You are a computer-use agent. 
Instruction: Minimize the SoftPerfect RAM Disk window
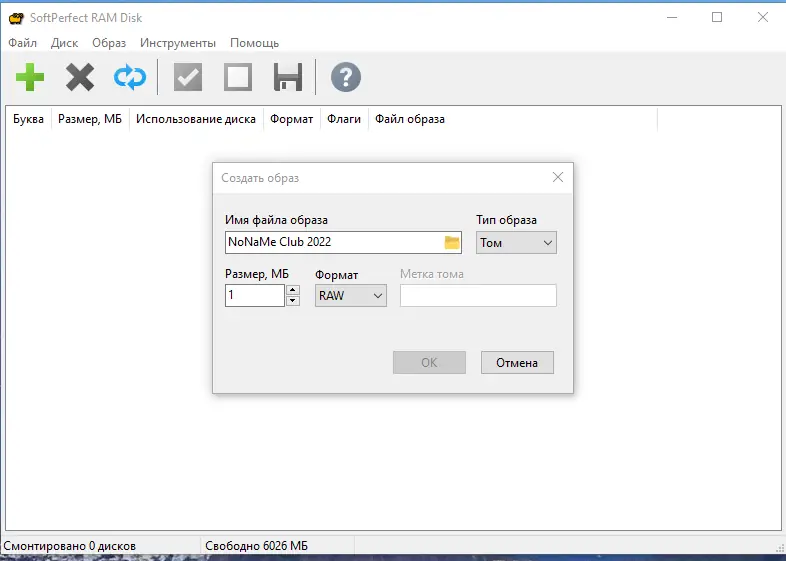[672, 18]
